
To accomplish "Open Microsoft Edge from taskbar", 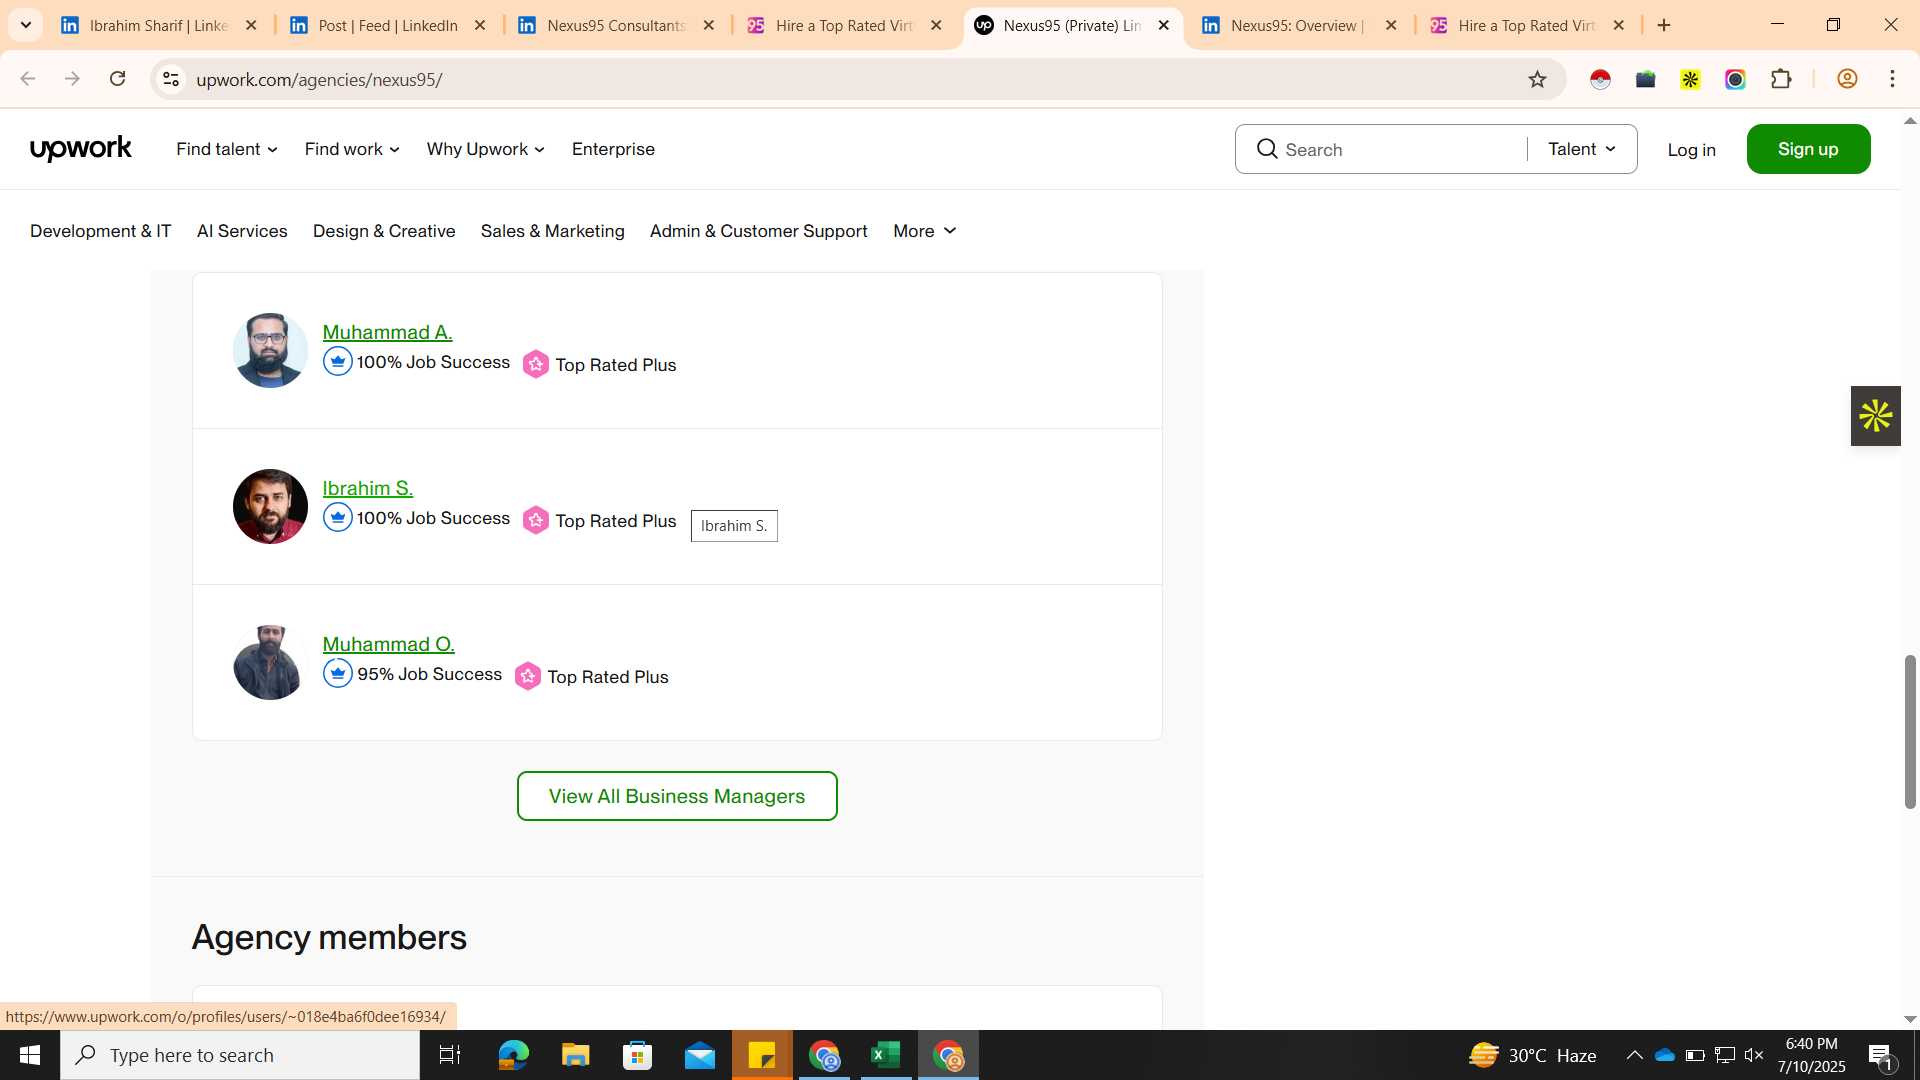I will click(x=513, y=1055).
